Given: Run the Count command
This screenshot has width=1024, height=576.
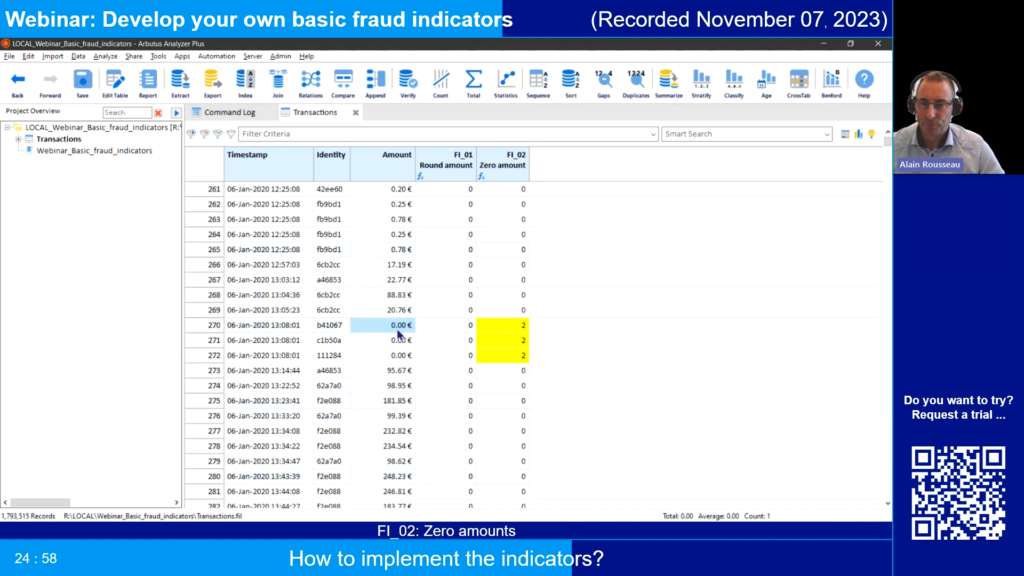Looking at the screenshot, I should (441, 84).
